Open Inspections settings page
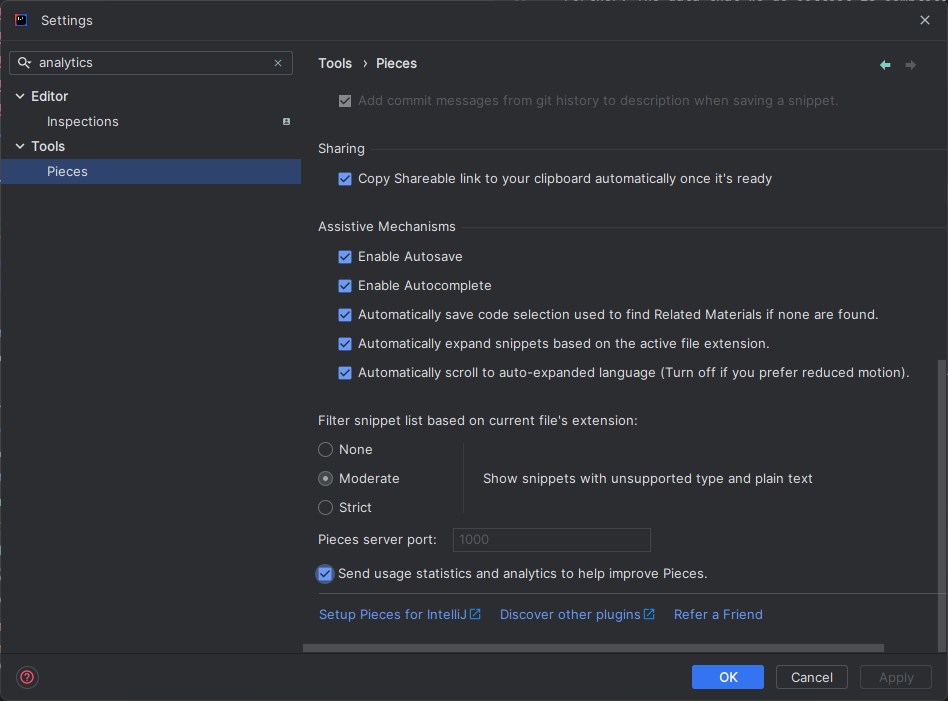The width and height of the screenshot is (948, 701). pyautogui.click(x=82, y=122)
